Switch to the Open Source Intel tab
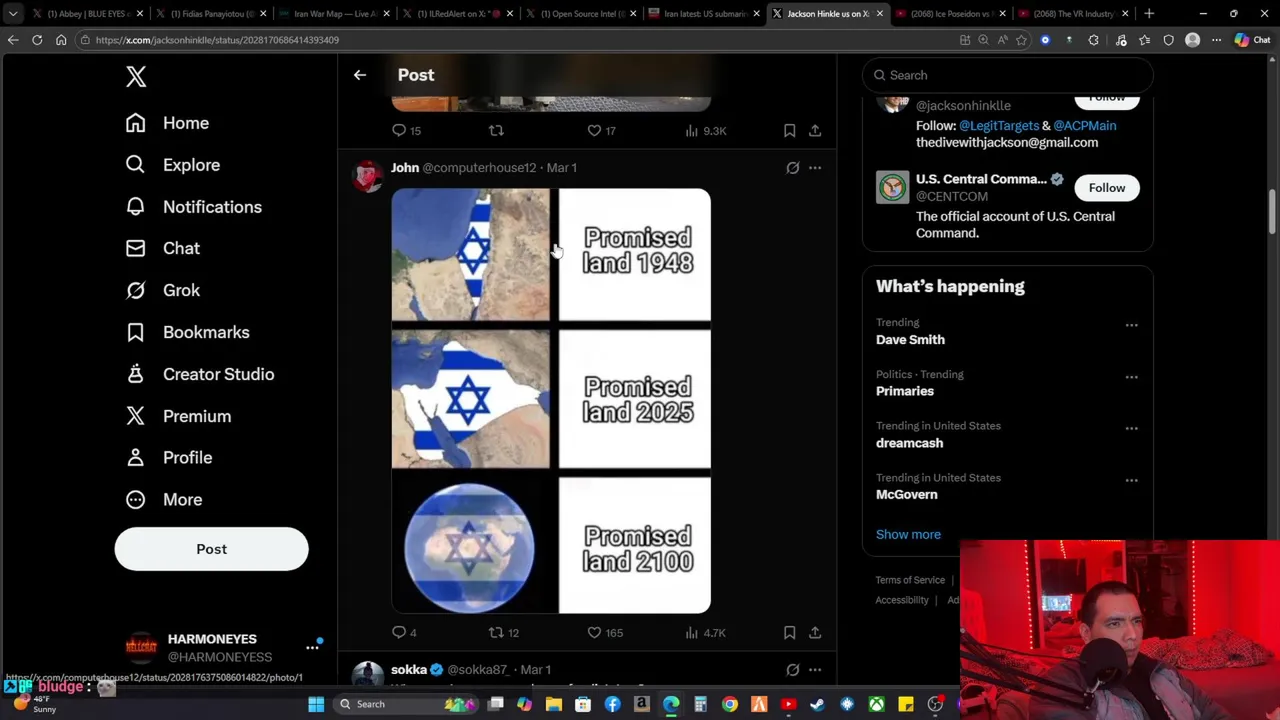The width and height of the screenshot is (1280, 720). pos(582,14)
